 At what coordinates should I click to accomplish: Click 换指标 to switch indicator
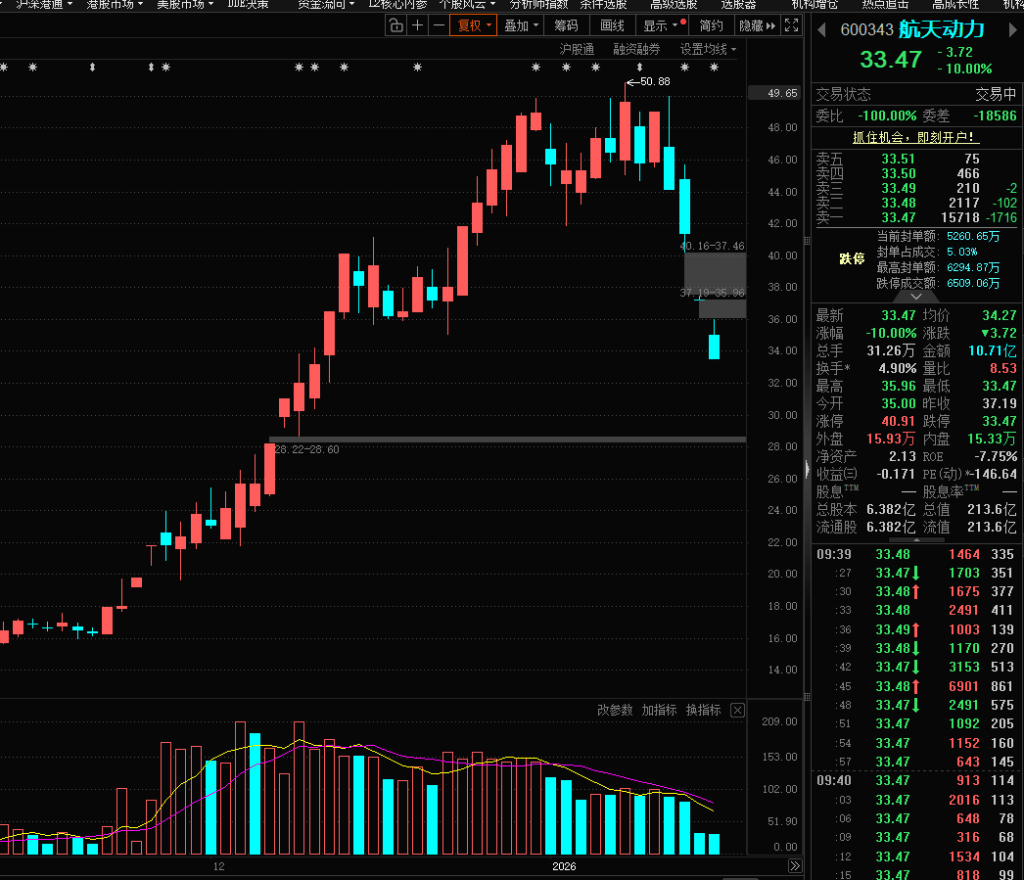tap(703, 710)
